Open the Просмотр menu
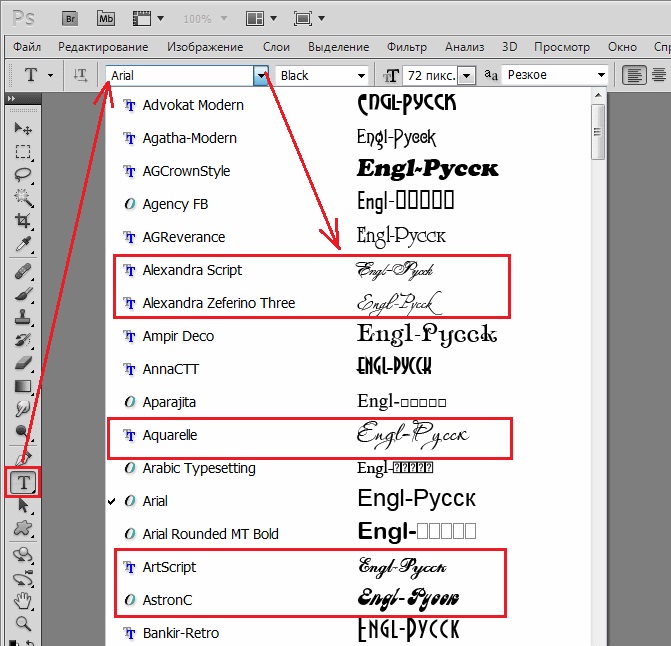 [562, 47]
